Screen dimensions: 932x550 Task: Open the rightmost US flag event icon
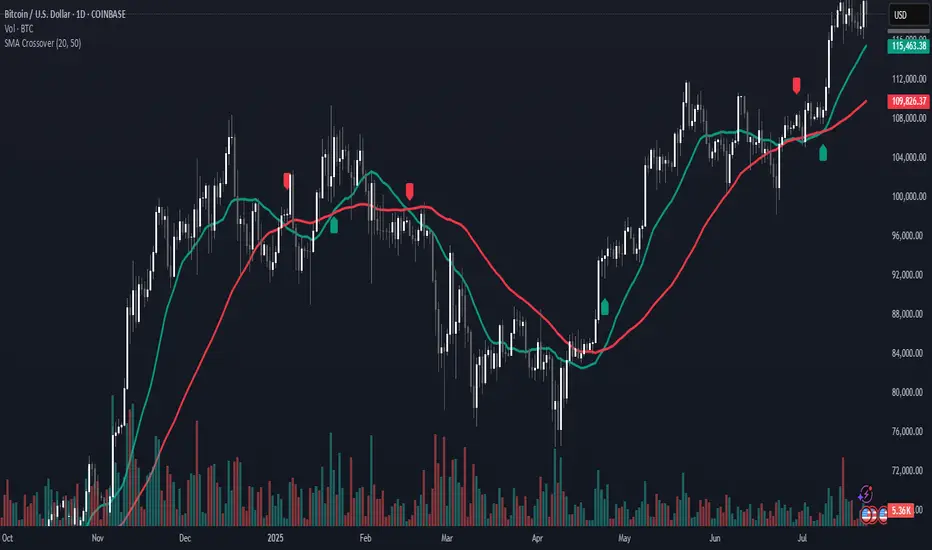tap(882, 515)
